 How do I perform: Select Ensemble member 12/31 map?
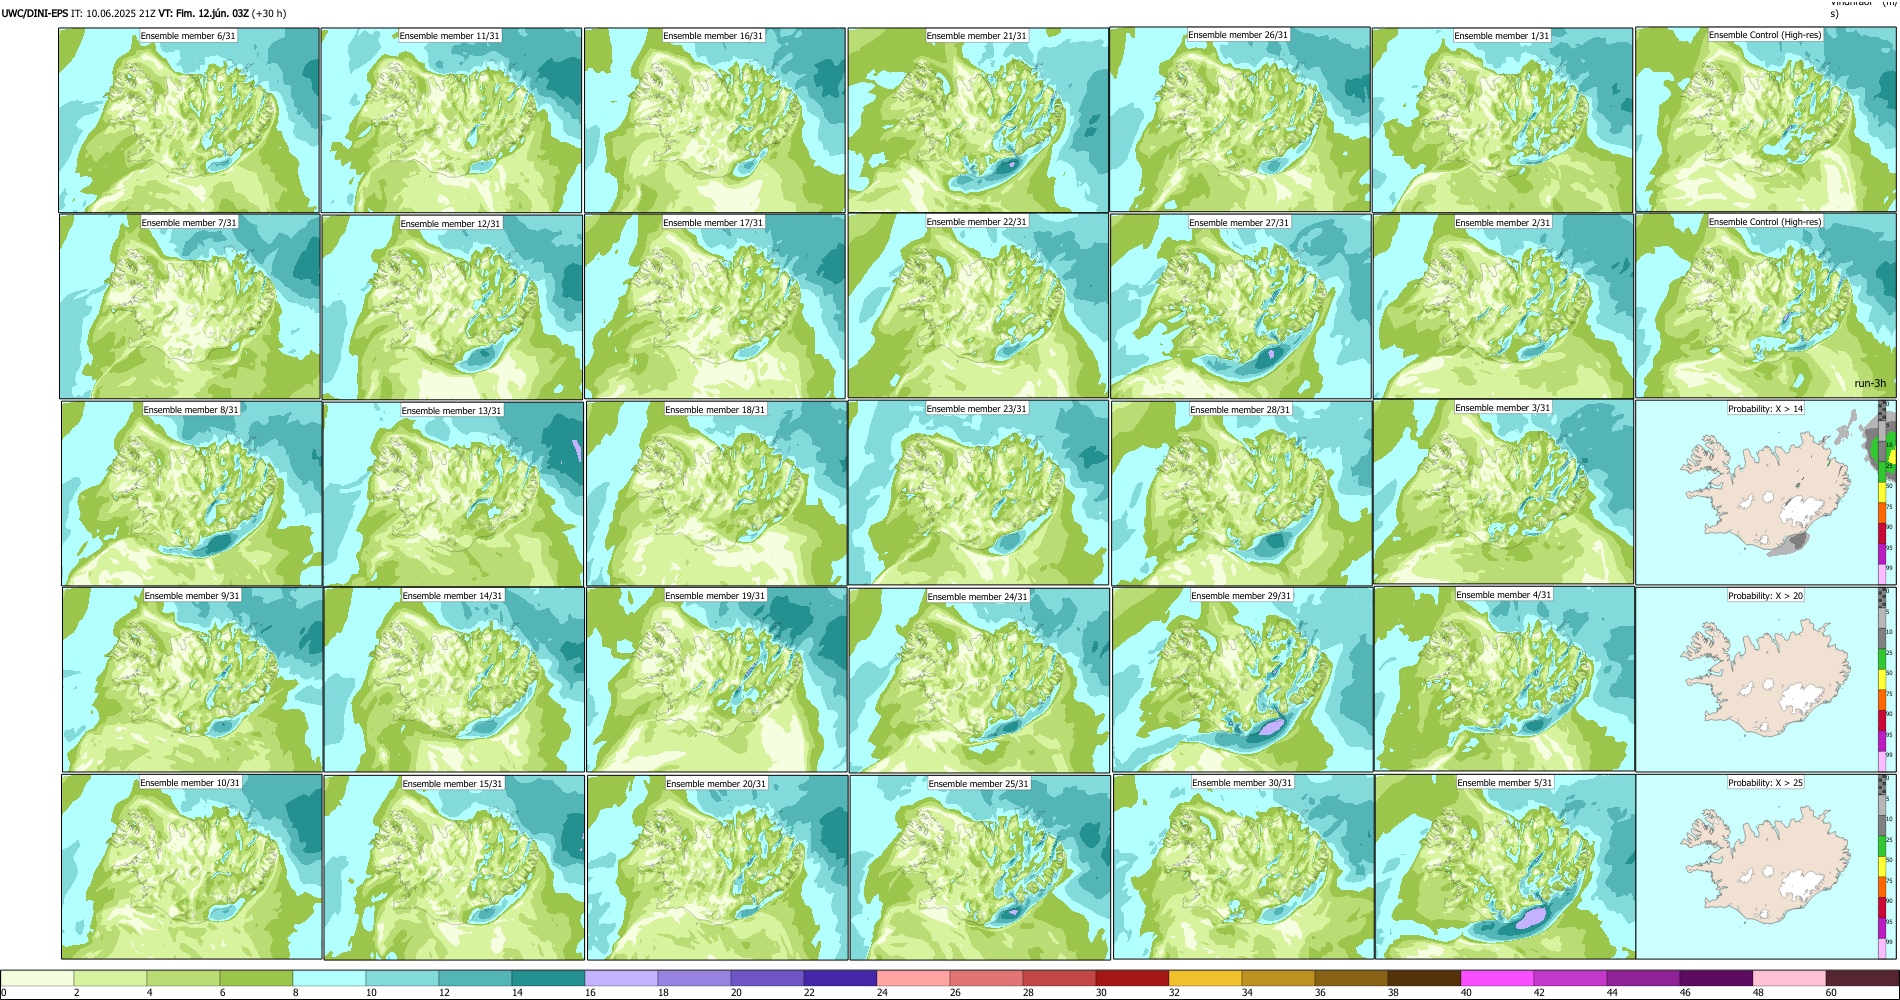pos(452,307)
